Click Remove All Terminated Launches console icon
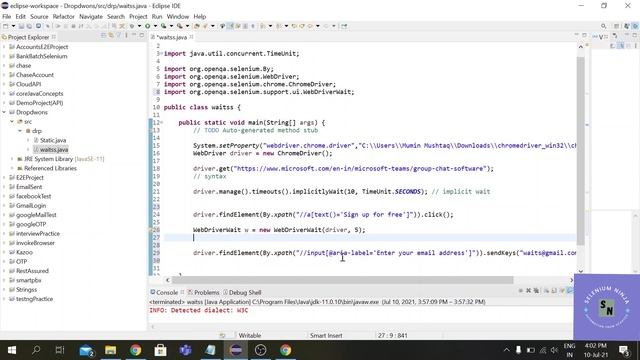 tap(536, 291)
